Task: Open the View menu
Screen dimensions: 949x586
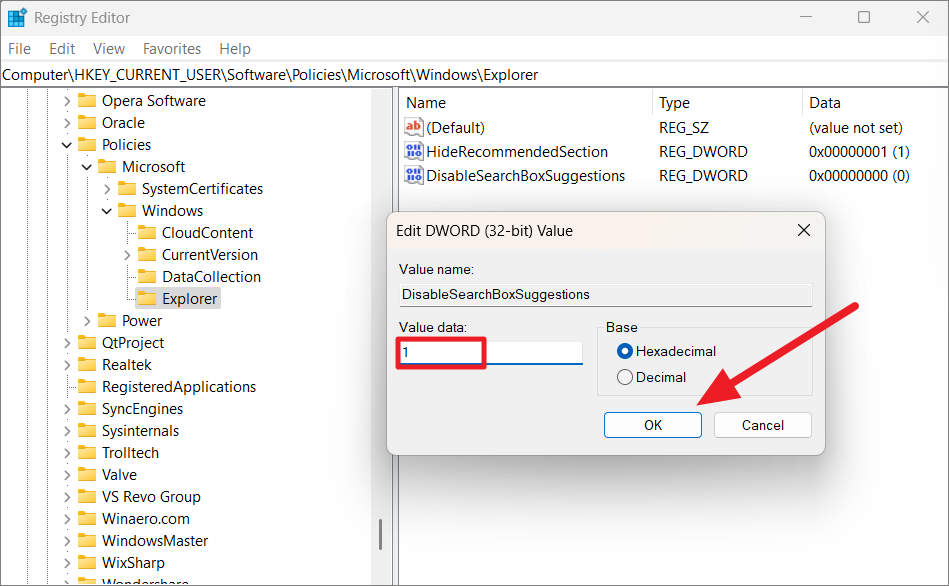Action: [x=109, y=48]
